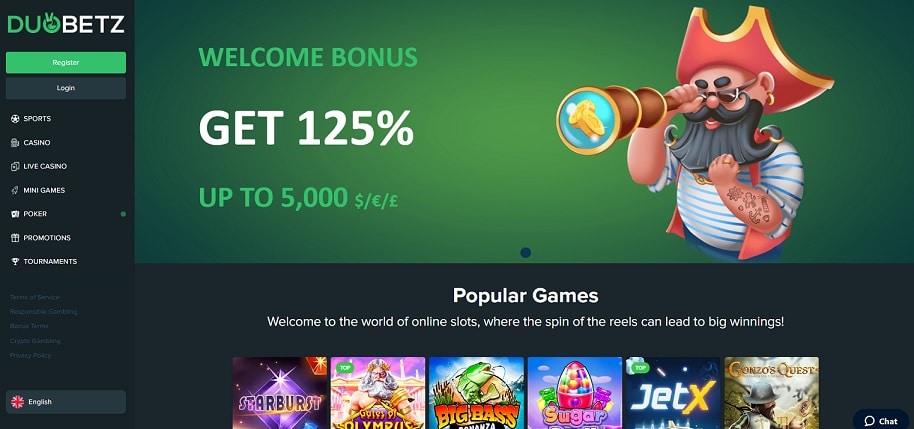Click the Promotions gift icon

pos(15,238)
